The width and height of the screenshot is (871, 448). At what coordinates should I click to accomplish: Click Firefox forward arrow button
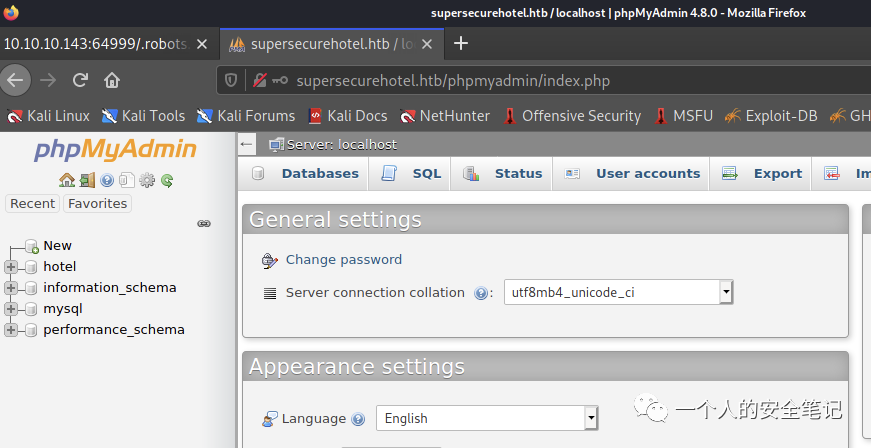point(48,80)
